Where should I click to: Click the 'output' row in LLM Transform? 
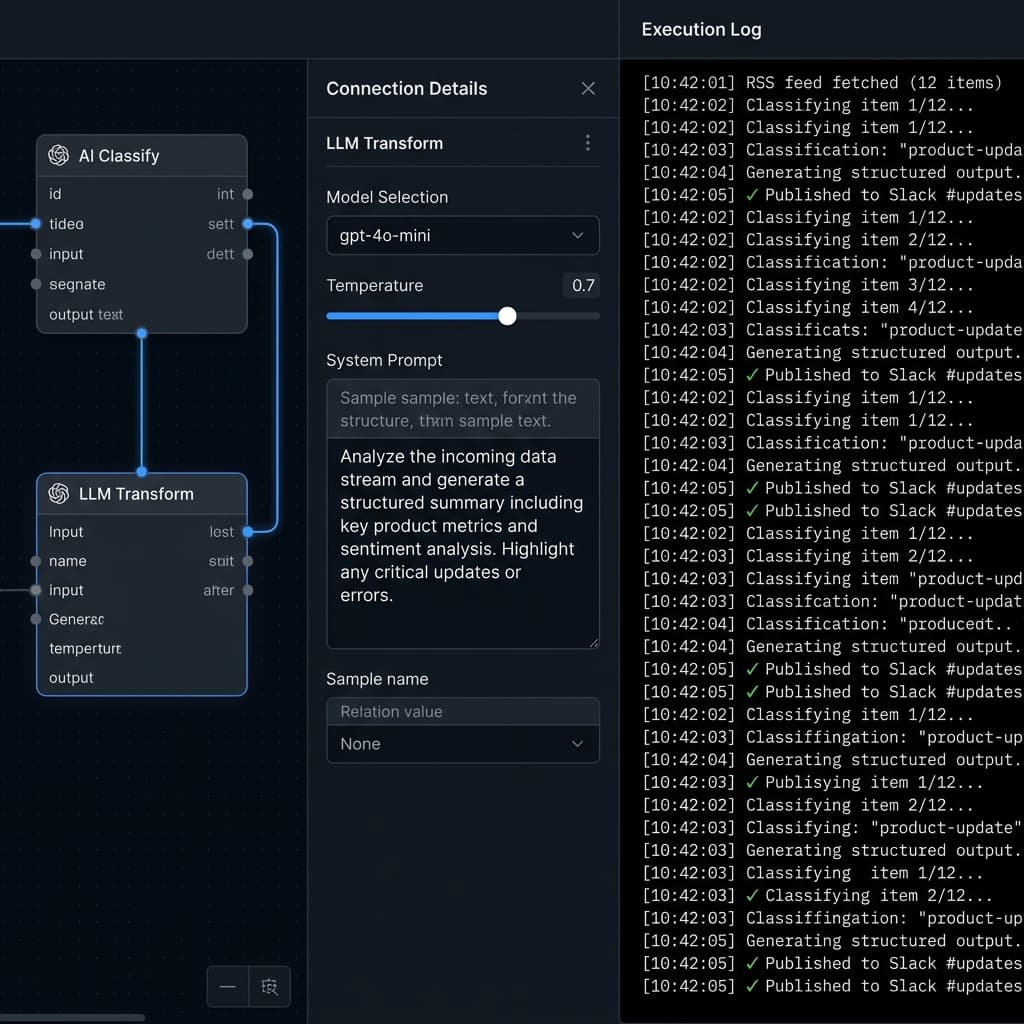point(142,678)
